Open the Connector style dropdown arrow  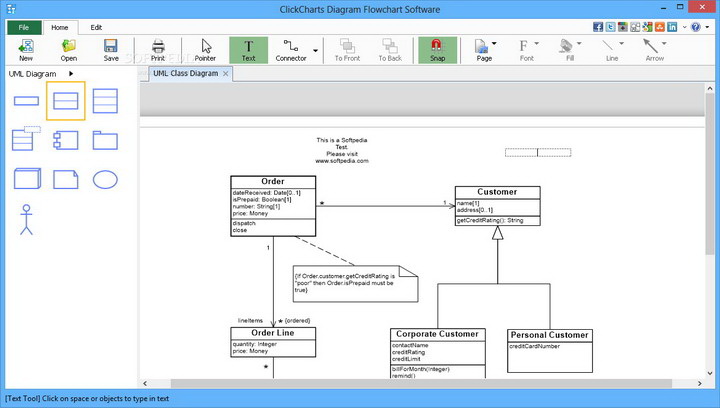(315, 50)
